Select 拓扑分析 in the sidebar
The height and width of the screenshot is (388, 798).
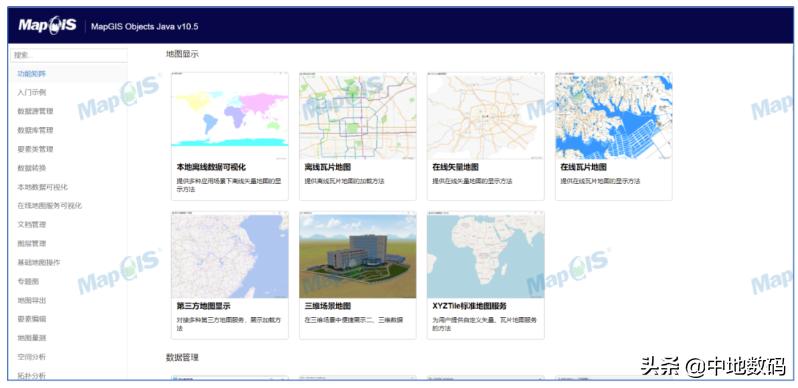click(32, 375)
